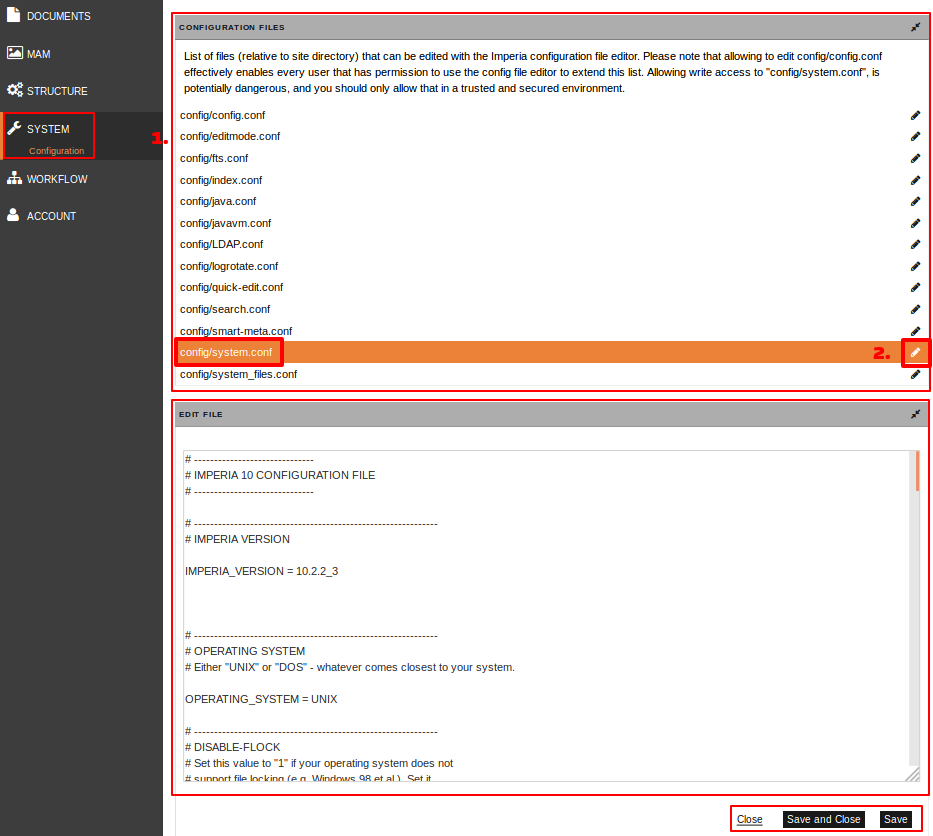Click the text area resize handle
This screenshot has height=836, width=933.
pyautogui.click(x=913, y=775)
